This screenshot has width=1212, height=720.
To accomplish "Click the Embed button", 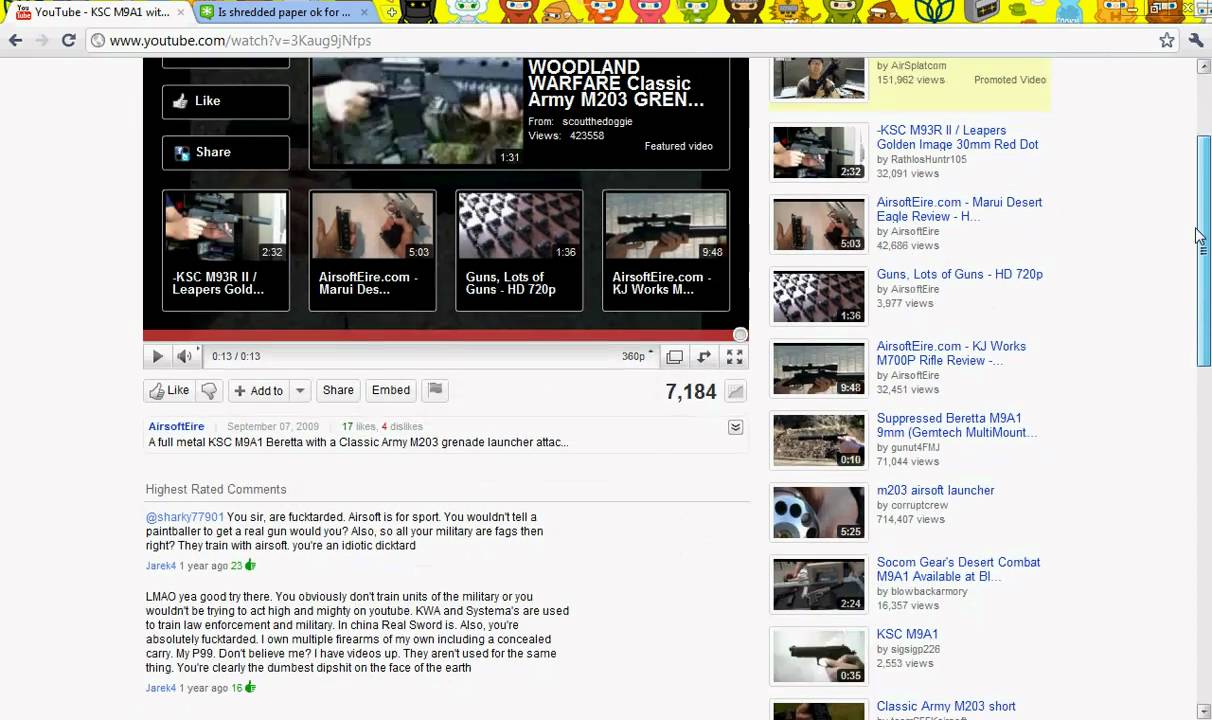I will click(391, 391).
